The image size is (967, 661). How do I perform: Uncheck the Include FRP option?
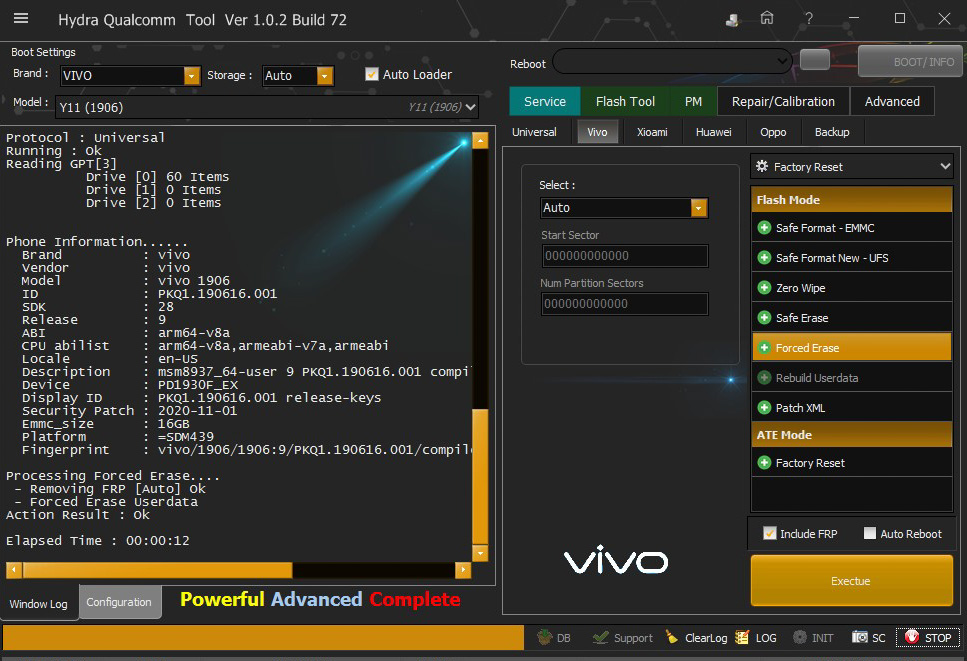pos(769,533)
